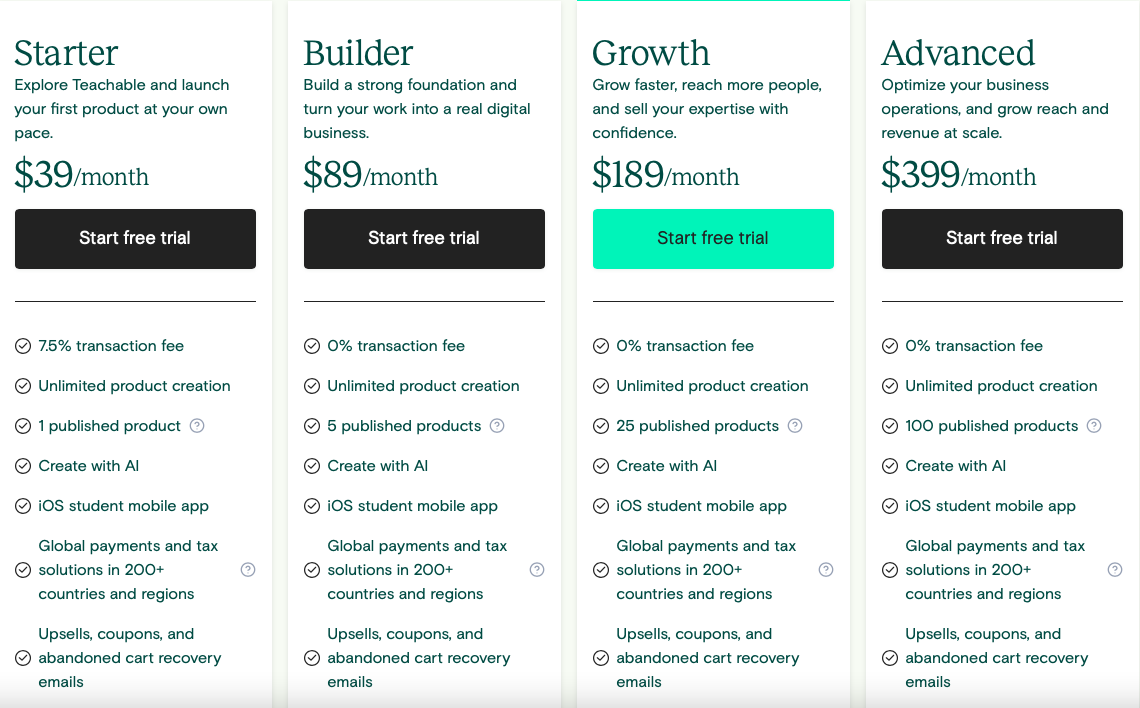Click Builder global payments help icon

tap(537, 570)
